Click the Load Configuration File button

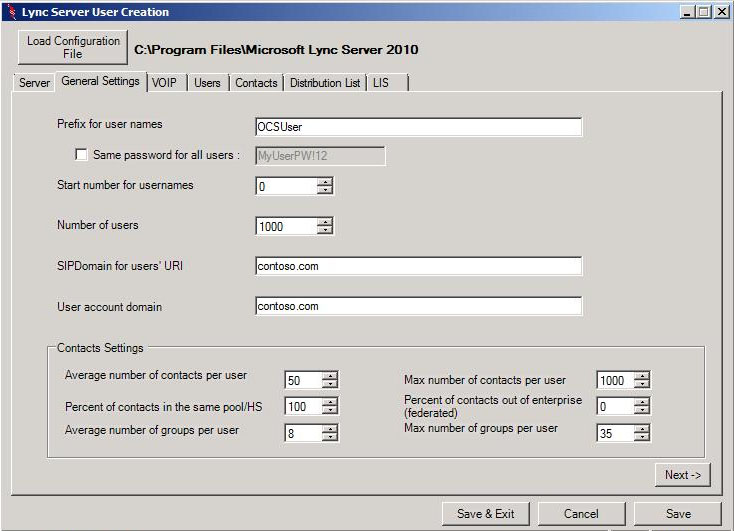tap(73, 47)
